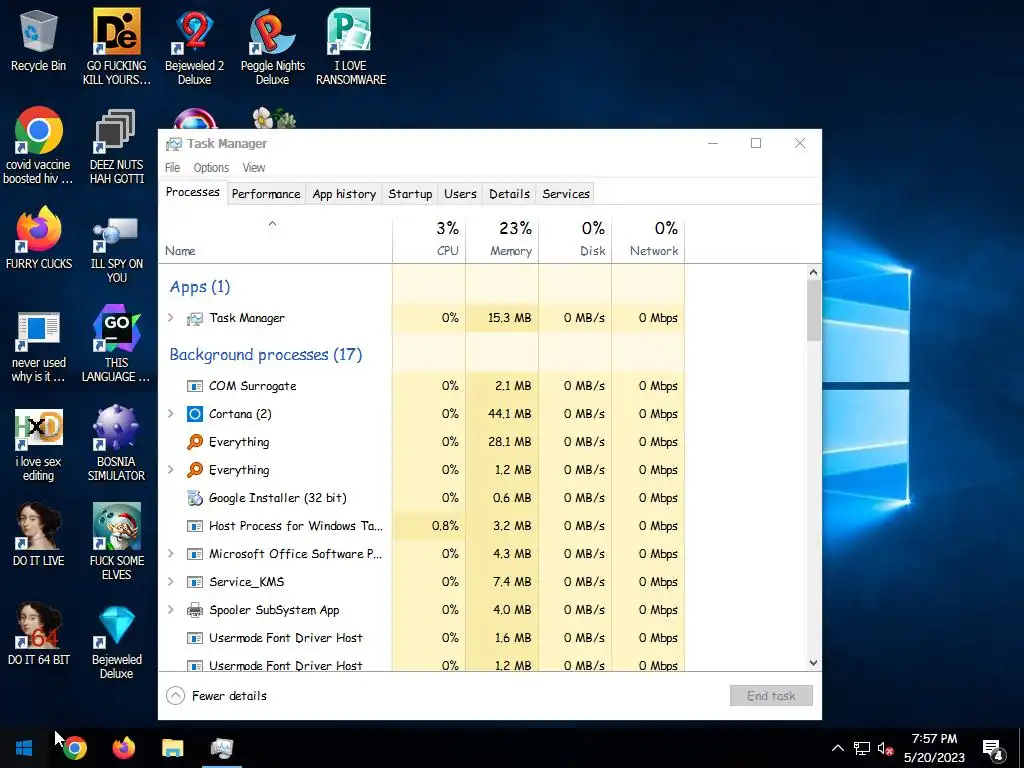This screenshot has height=768, width=1024.
Task: Switch to the App history tab
Action: [344, 194]
